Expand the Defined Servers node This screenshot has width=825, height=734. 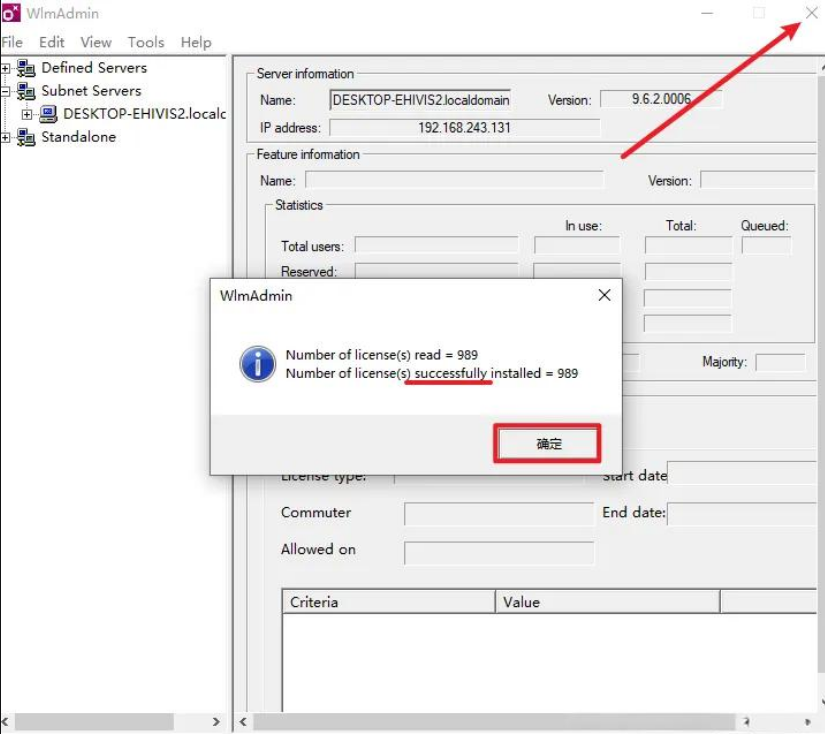[x=5, y=68]
